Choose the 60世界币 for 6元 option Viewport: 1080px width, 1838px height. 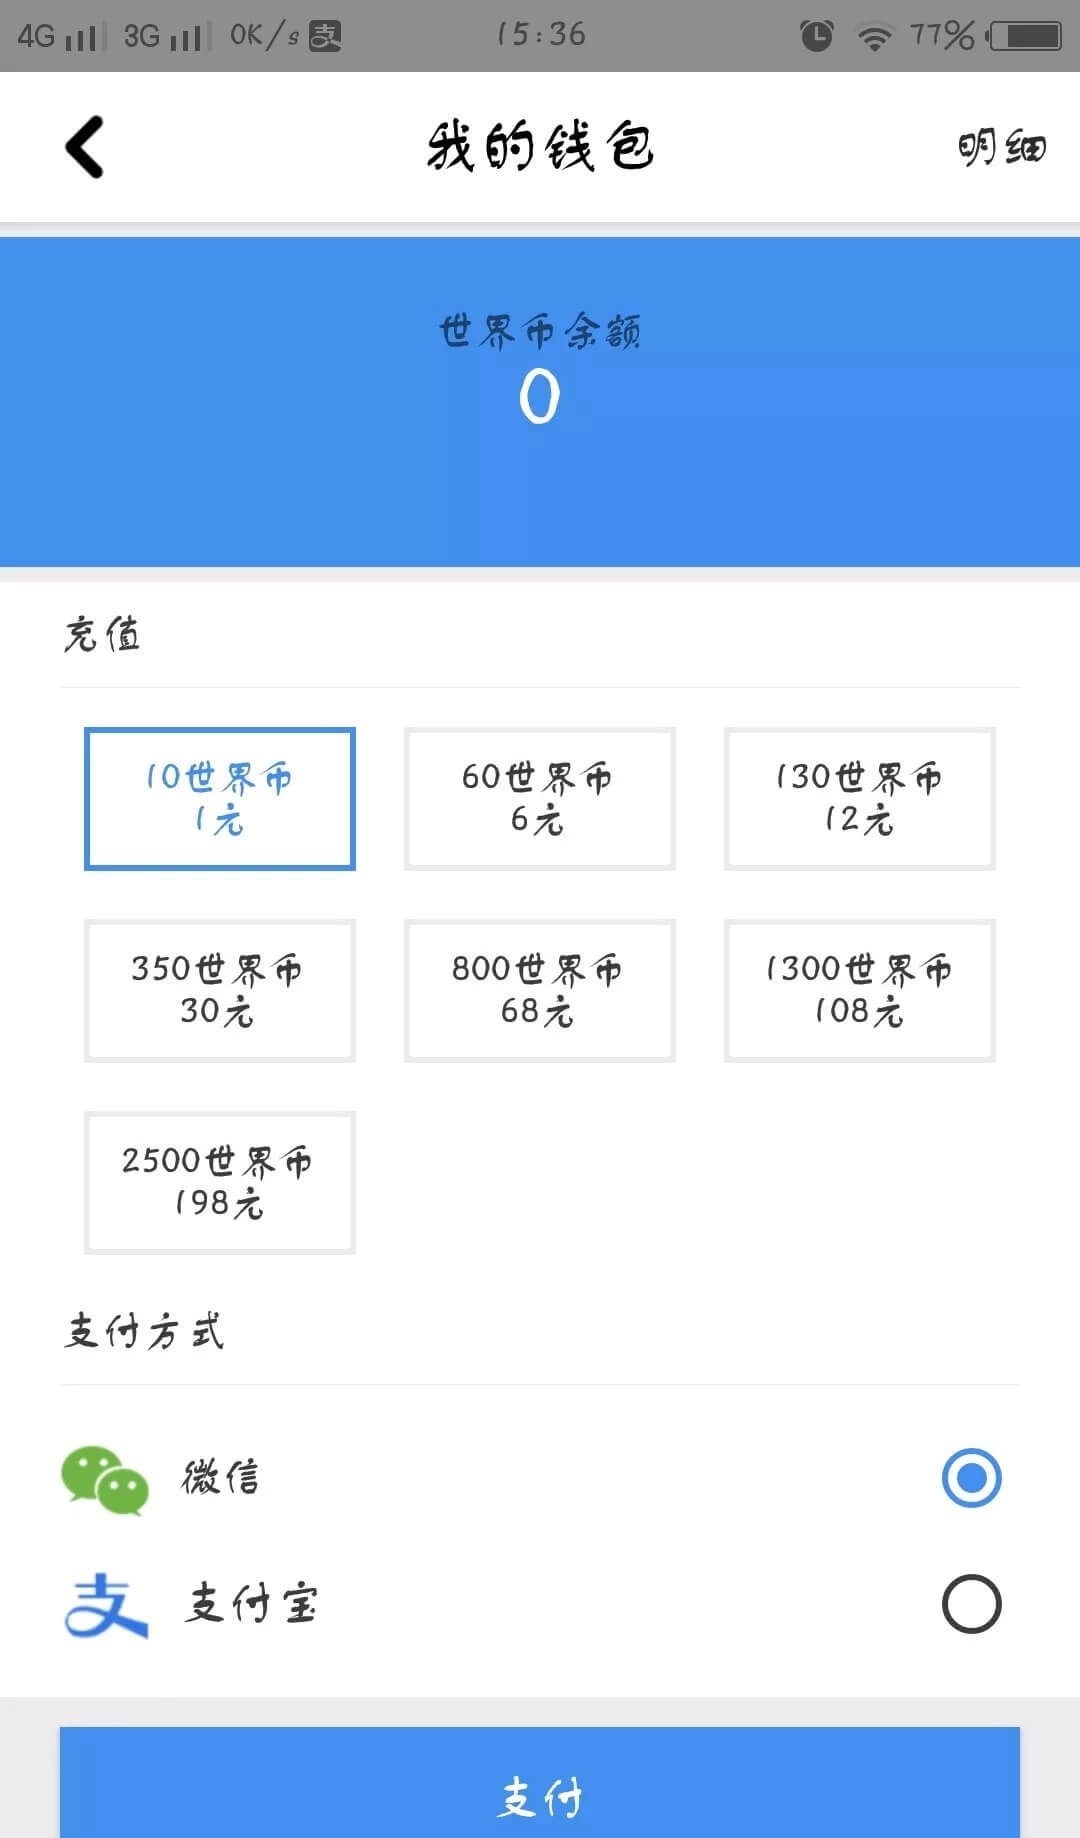(540, 798)
